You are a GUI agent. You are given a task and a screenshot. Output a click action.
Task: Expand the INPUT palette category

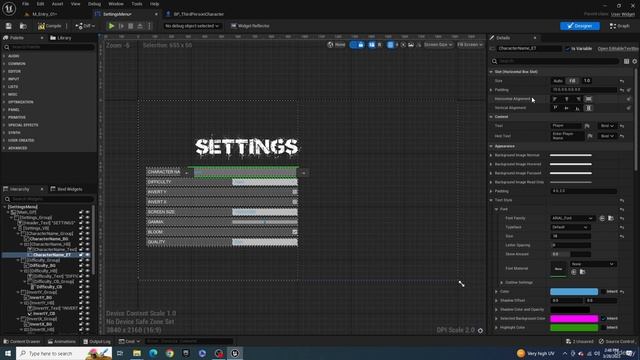14,79
